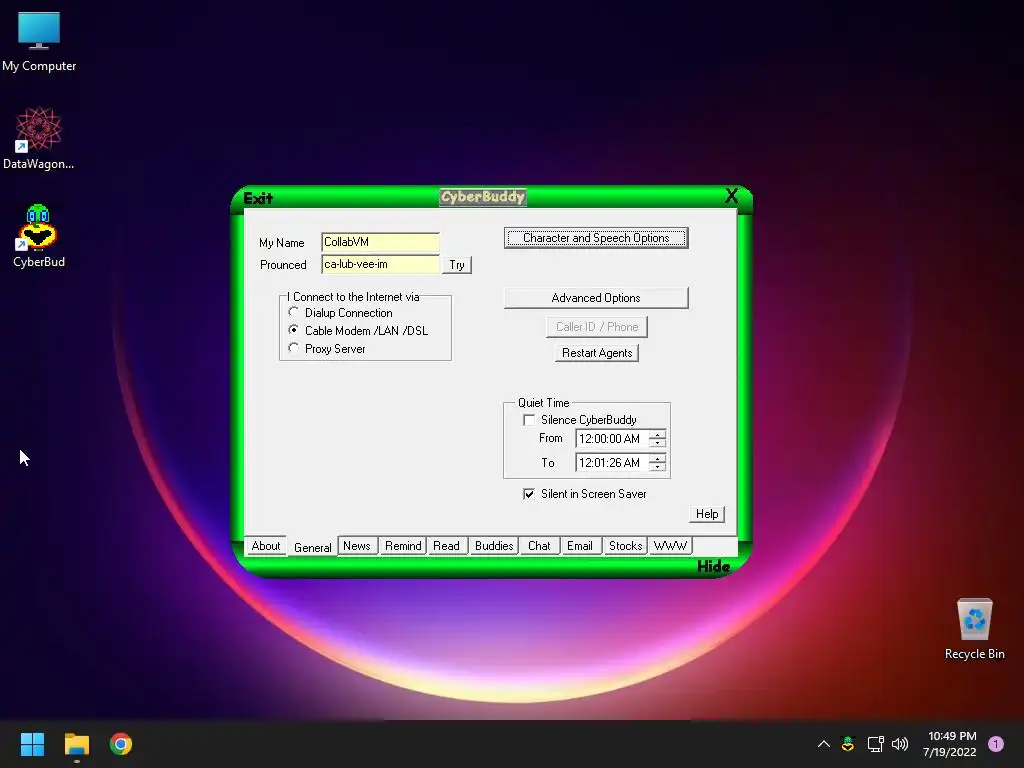The height and width of the screenshot is (768, 1024).
Task: Open Advanced Options
Action: (596, 298)
